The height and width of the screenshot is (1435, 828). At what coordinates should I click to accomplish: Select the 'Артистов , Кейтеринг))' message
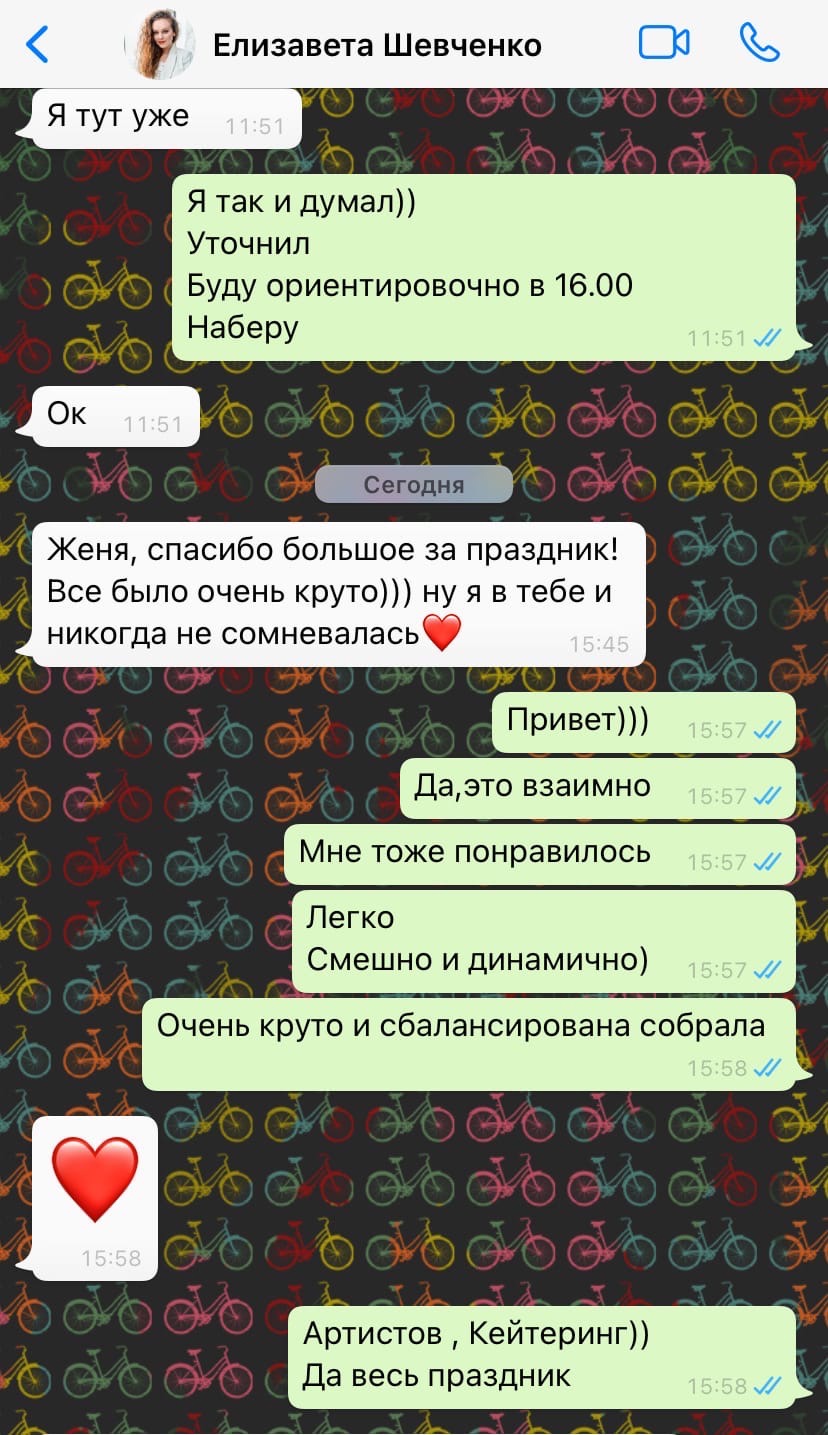[x=544, y=1357]
